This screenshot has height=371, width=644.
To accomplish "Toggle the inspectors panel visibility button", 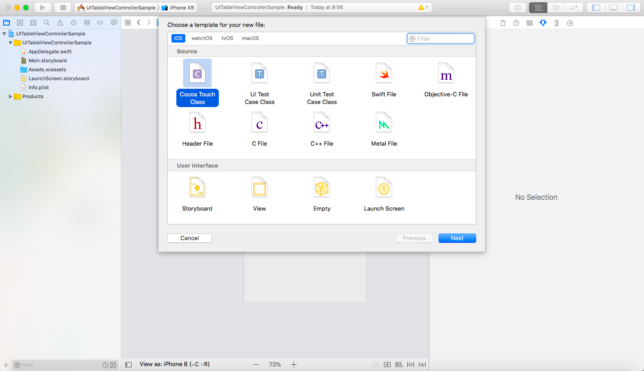I will click(631, 7).
